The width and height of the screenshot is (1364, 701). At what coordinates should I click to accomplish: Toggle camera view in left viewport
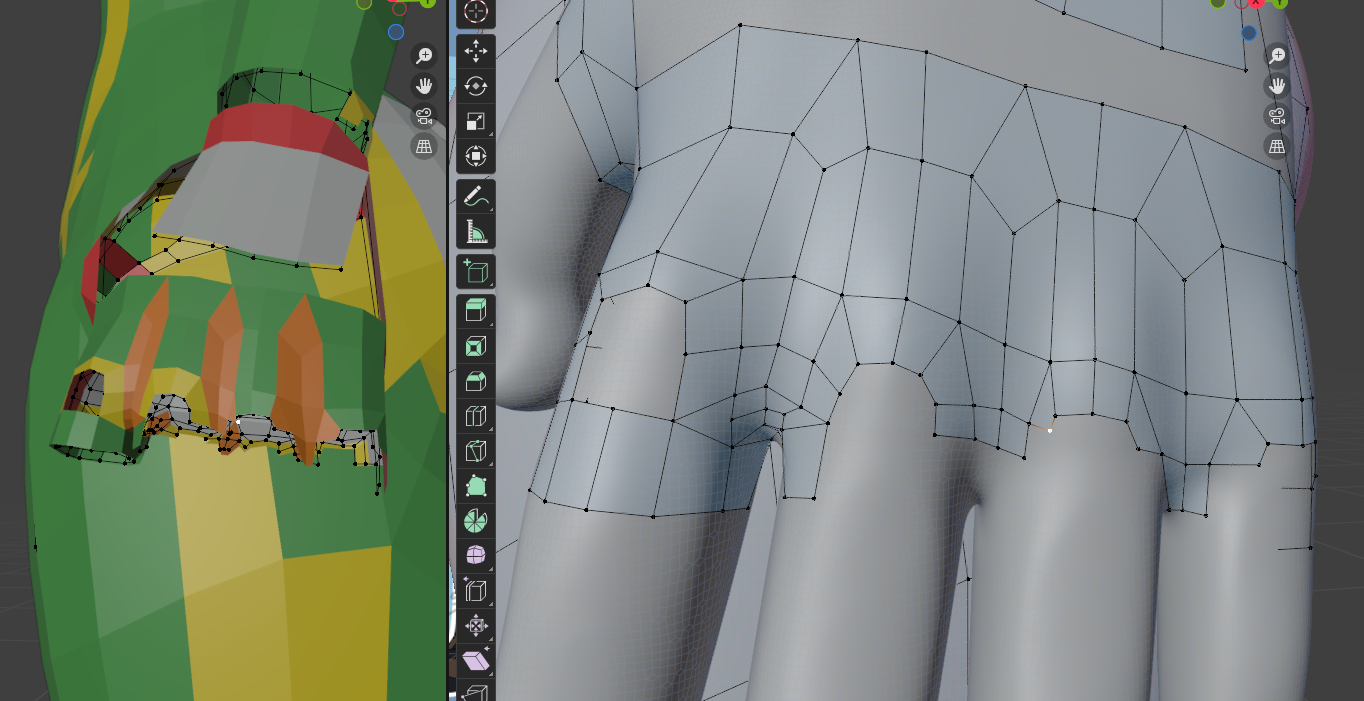(424, 116)
